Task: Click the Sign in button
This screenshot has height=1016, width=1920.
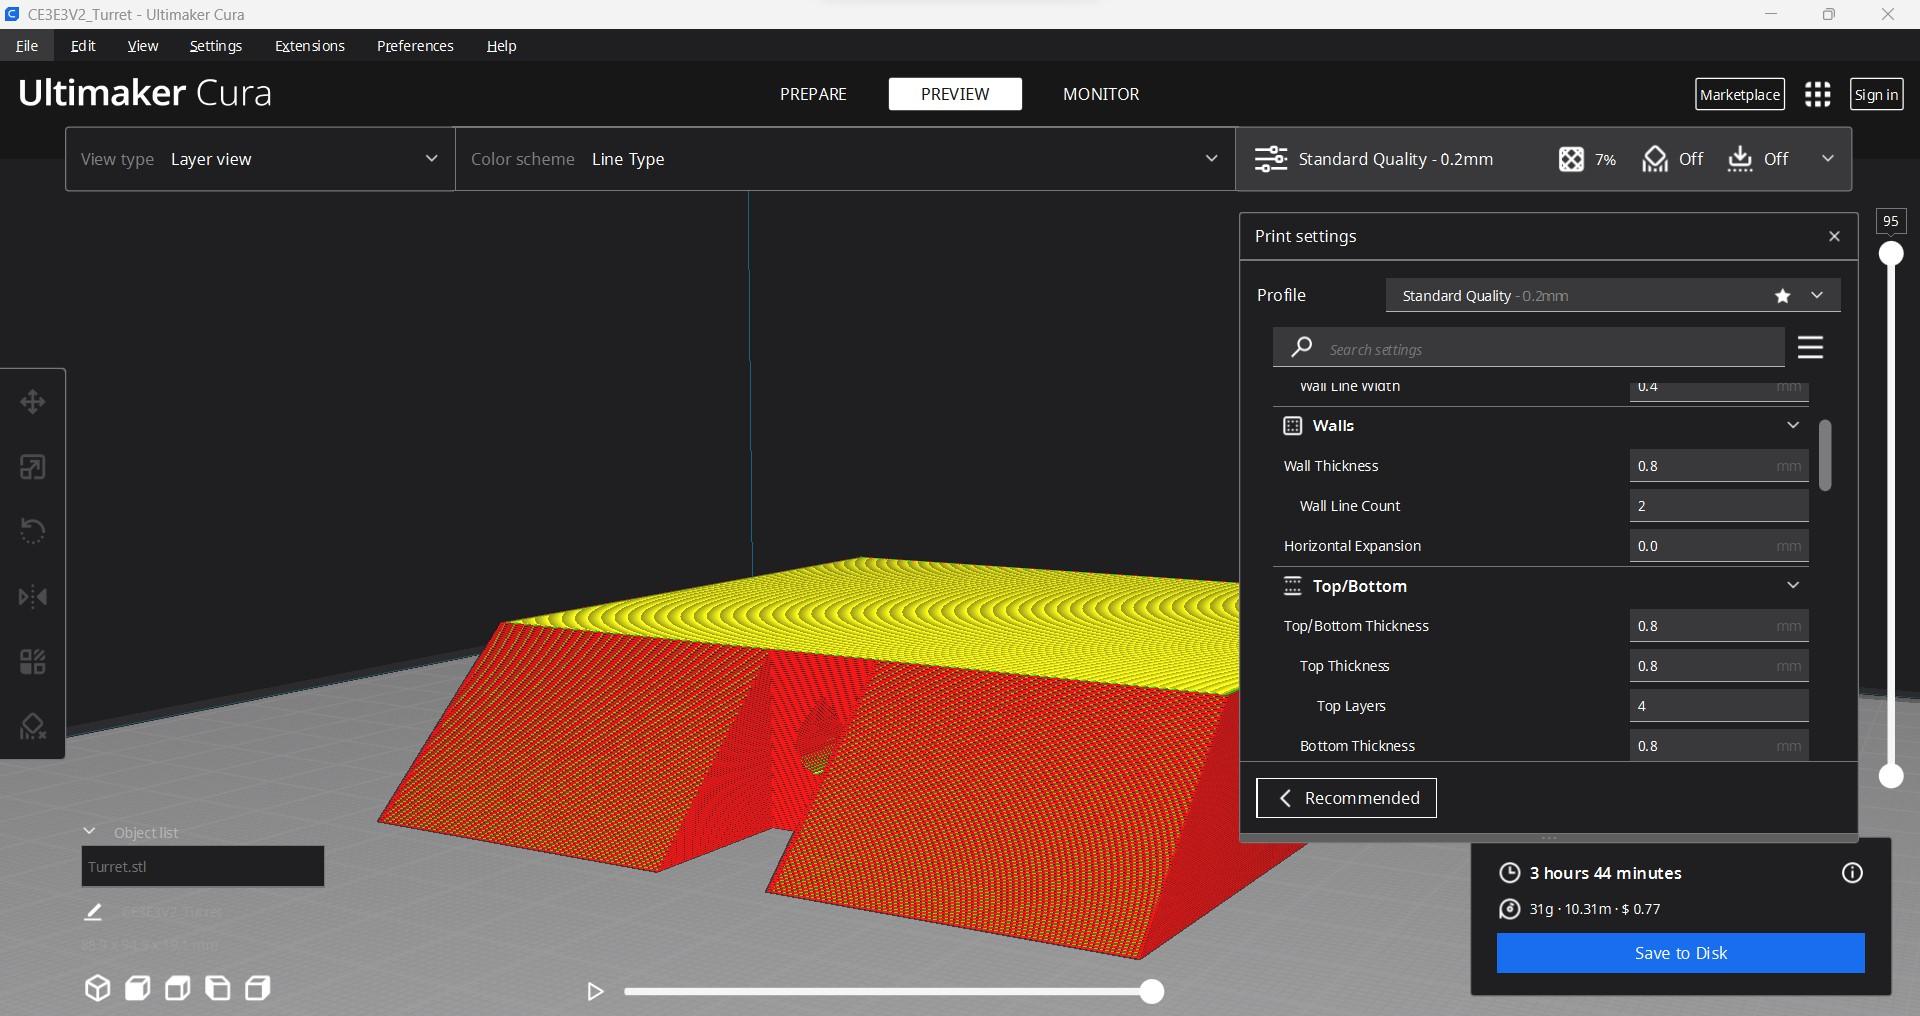Action: pos(1876,94)
